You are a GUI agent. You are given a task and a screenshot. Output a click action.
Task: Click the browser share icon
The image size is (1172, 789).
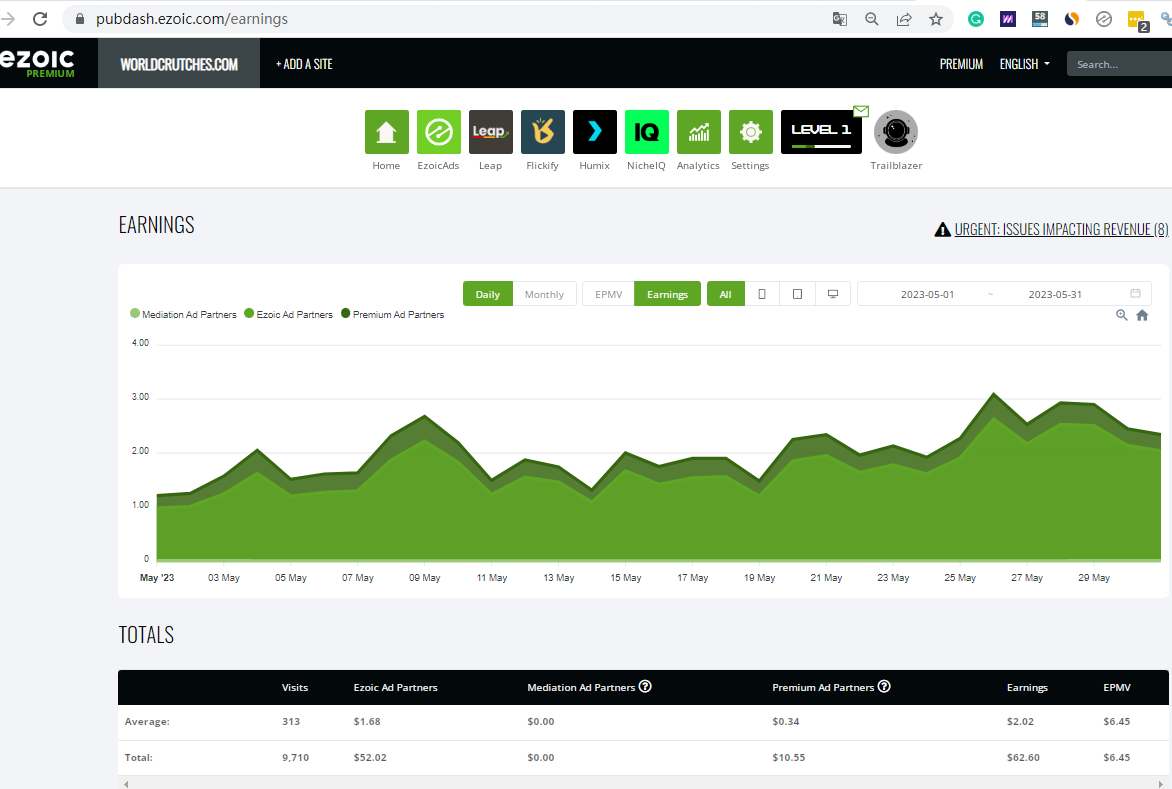coord(904,19)
